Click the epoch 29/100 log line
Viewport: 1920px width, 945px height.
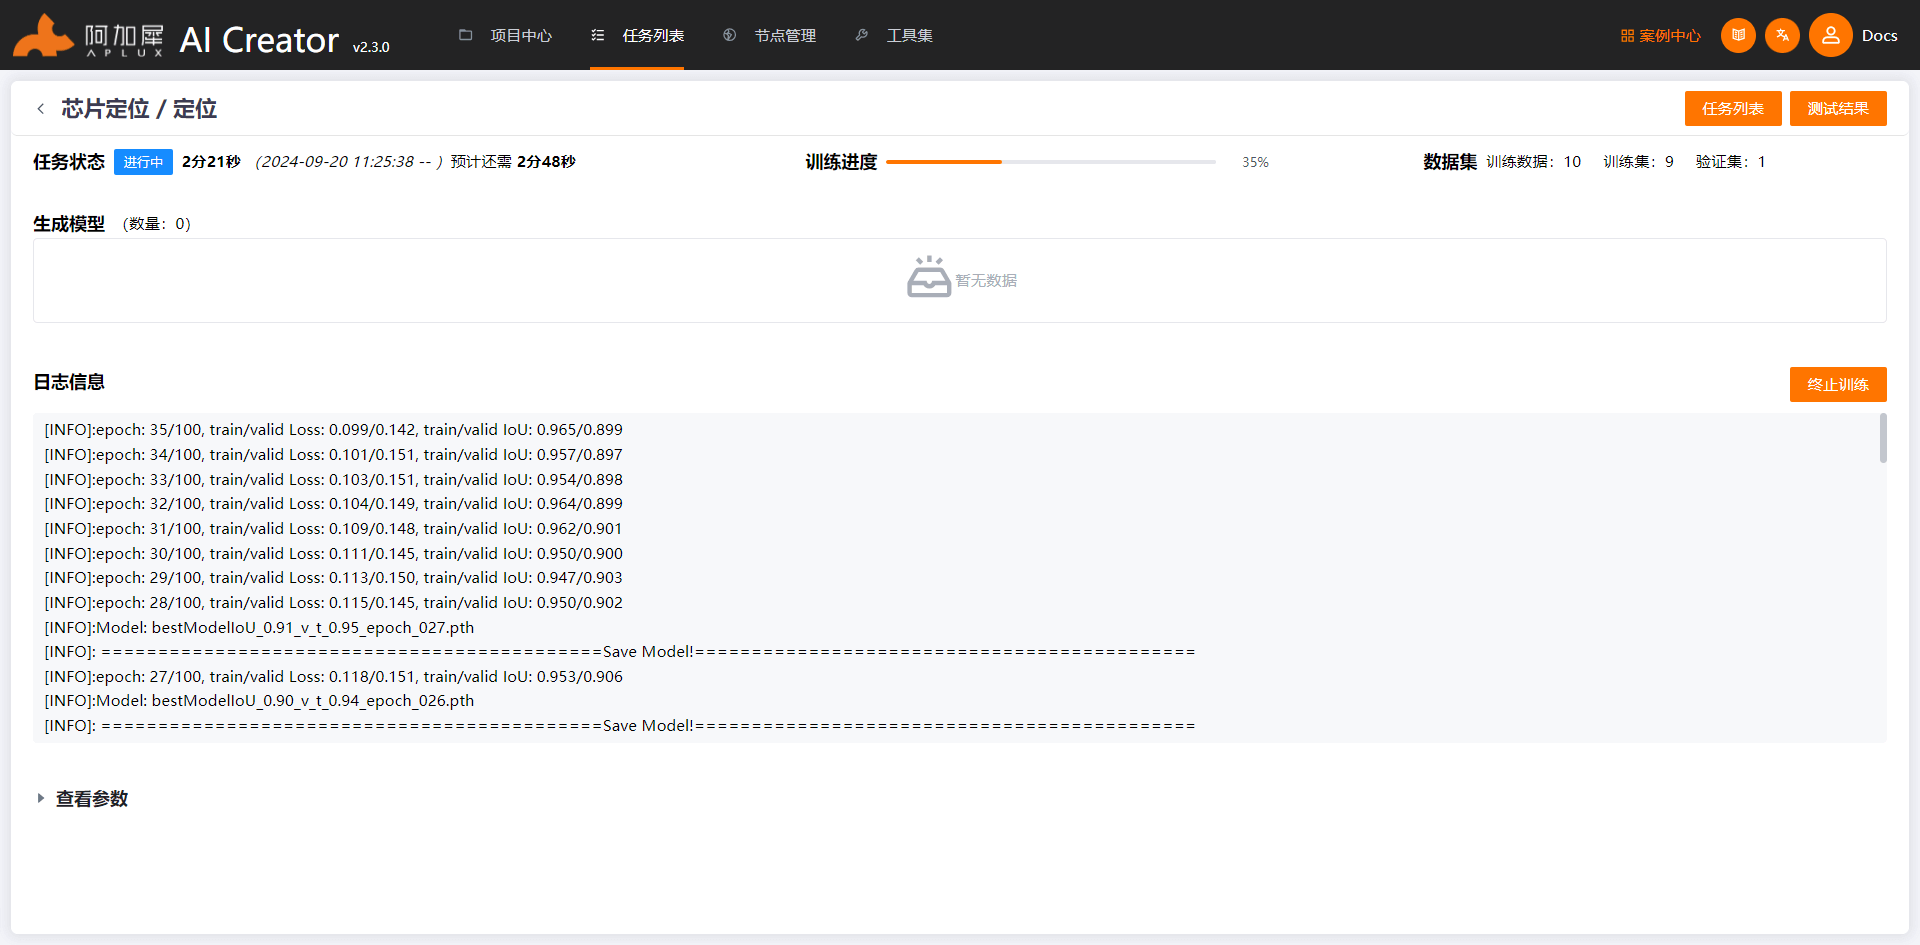point(333,578)
